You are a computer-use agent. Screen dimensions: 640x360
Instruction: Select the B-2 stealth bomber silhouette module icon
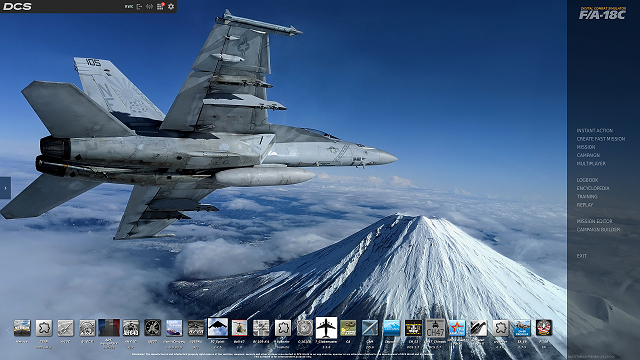(x=218, y=327)
